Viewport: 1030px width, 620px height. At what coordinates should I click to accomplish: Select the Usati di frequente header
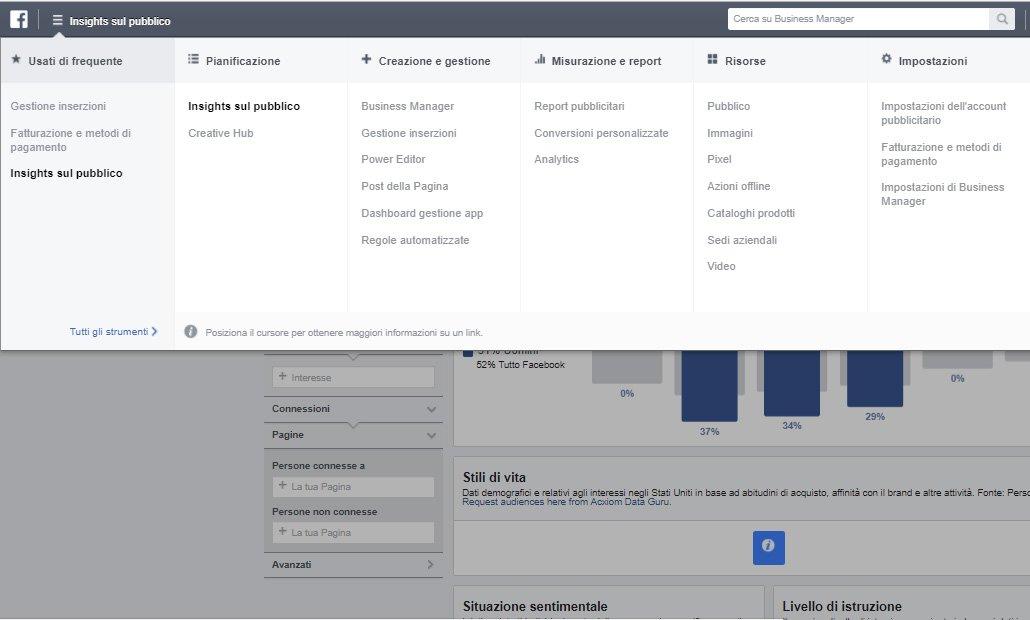87,60
